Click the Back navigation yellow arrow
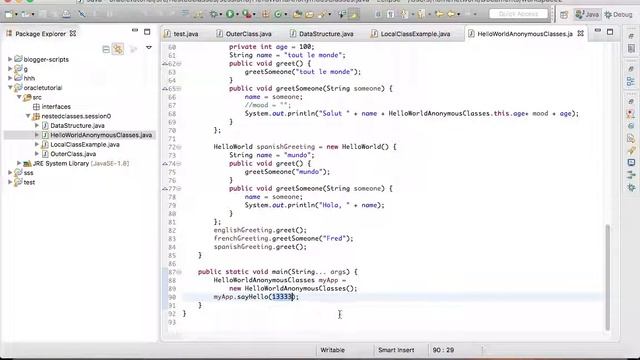This screenshot has width=640, height=360. tap(451, 14)
